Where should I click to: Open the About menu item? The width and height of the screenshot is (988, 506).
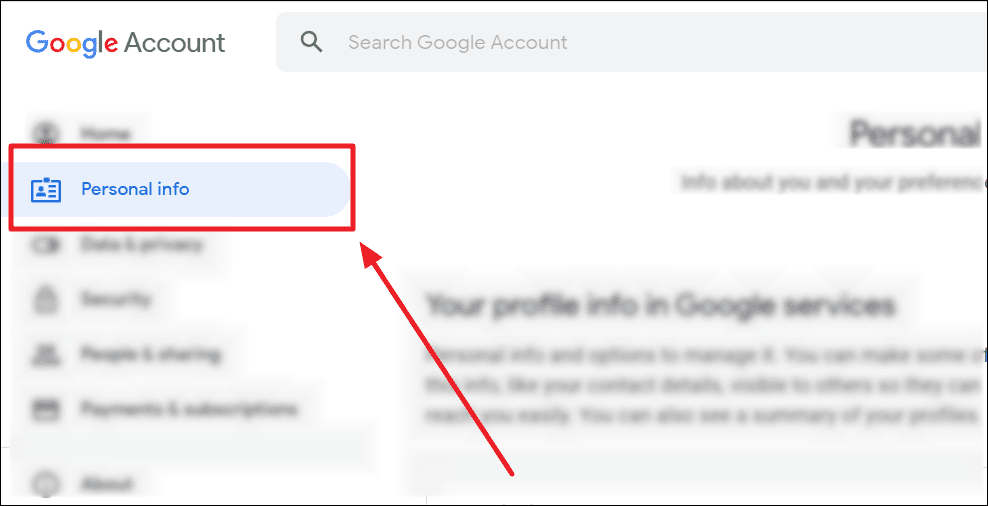(106, 485)
